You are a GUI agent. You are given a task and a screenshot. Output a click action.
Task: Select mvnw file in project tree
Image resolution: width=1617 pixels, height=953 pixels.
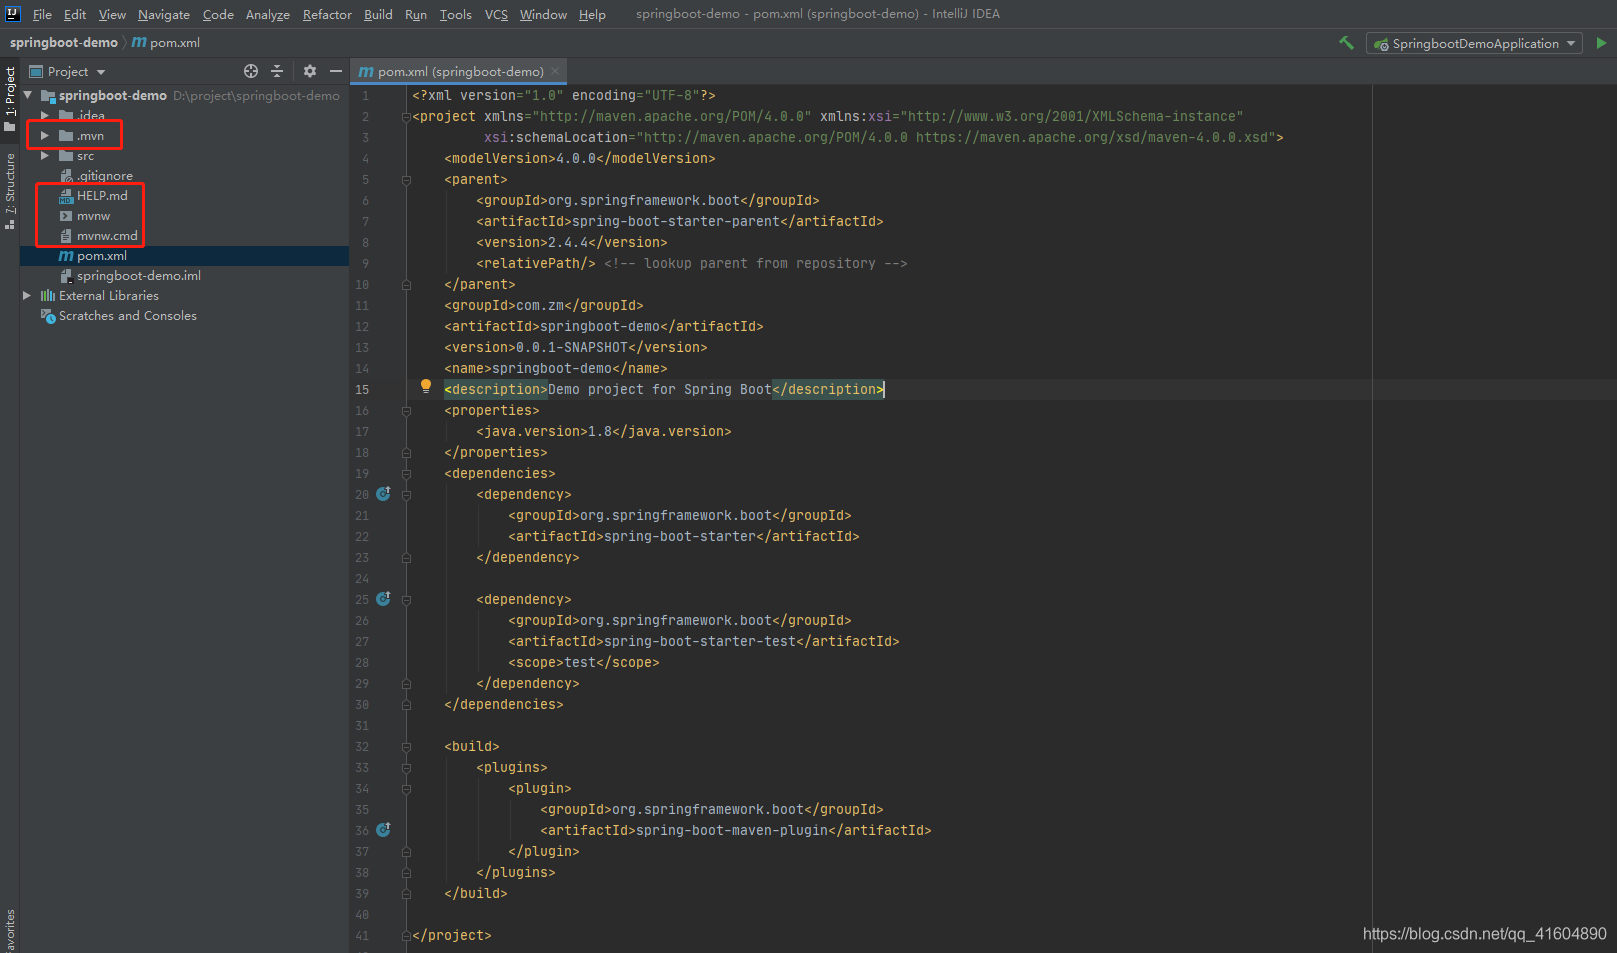[93, 215]
